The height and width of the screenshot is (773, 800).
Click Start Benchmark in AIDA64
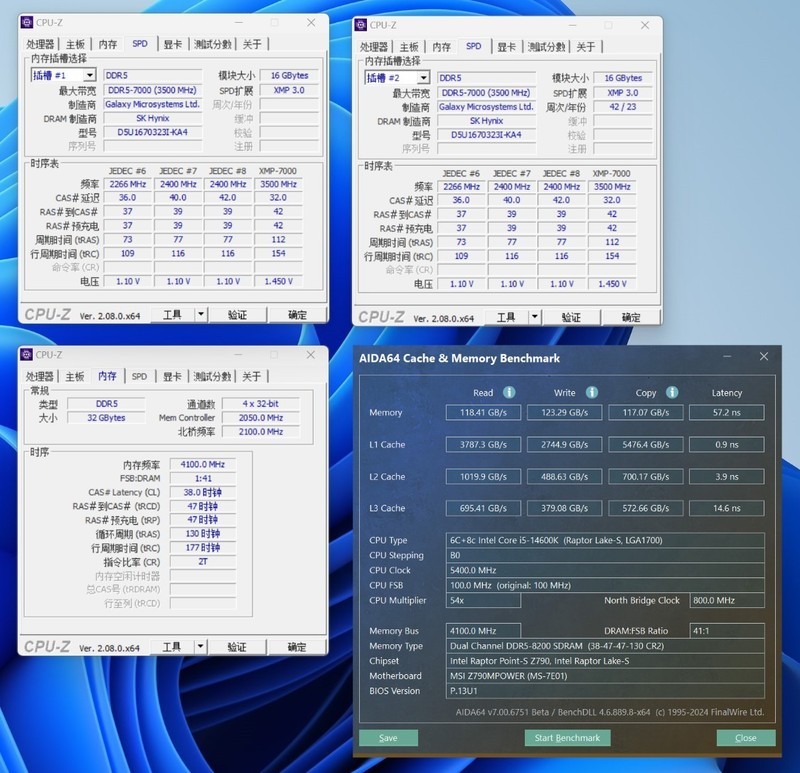click(x=566, y=737)
